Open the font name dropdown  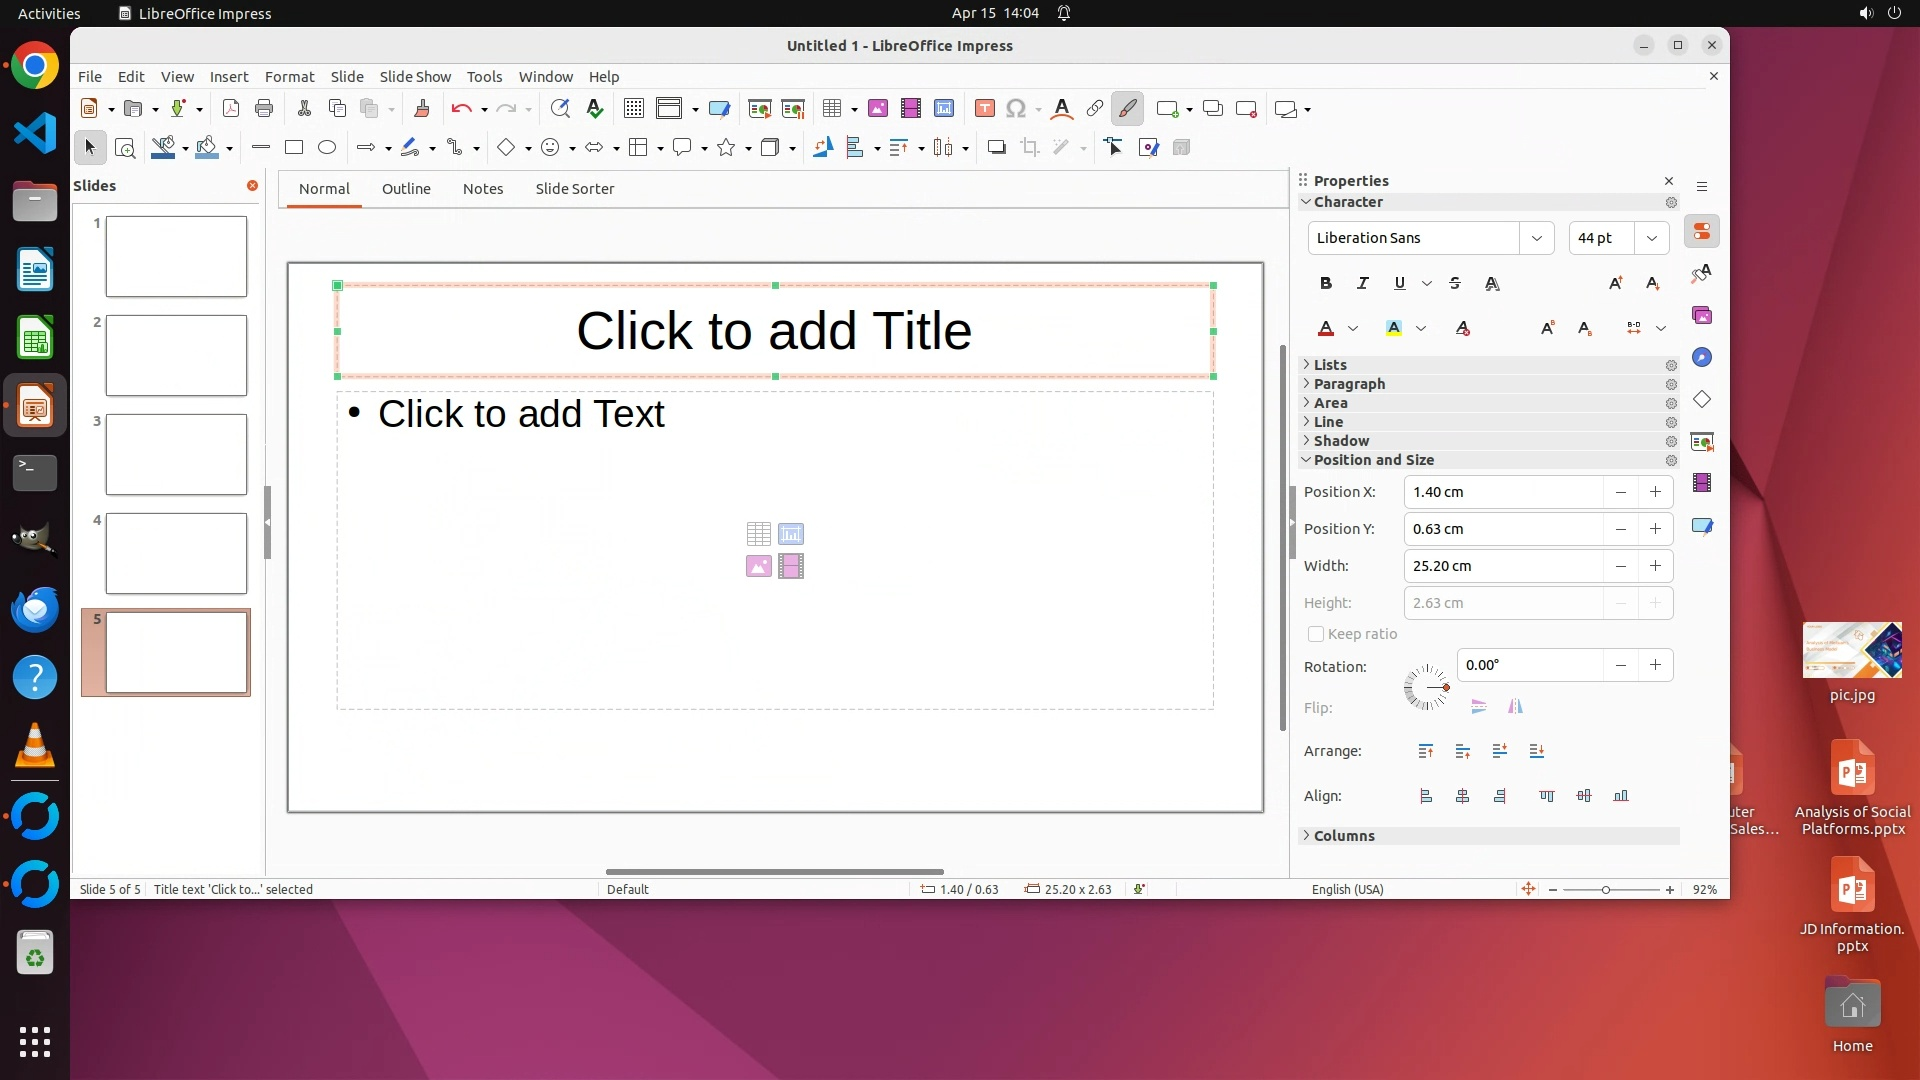tap(1537, 238)
